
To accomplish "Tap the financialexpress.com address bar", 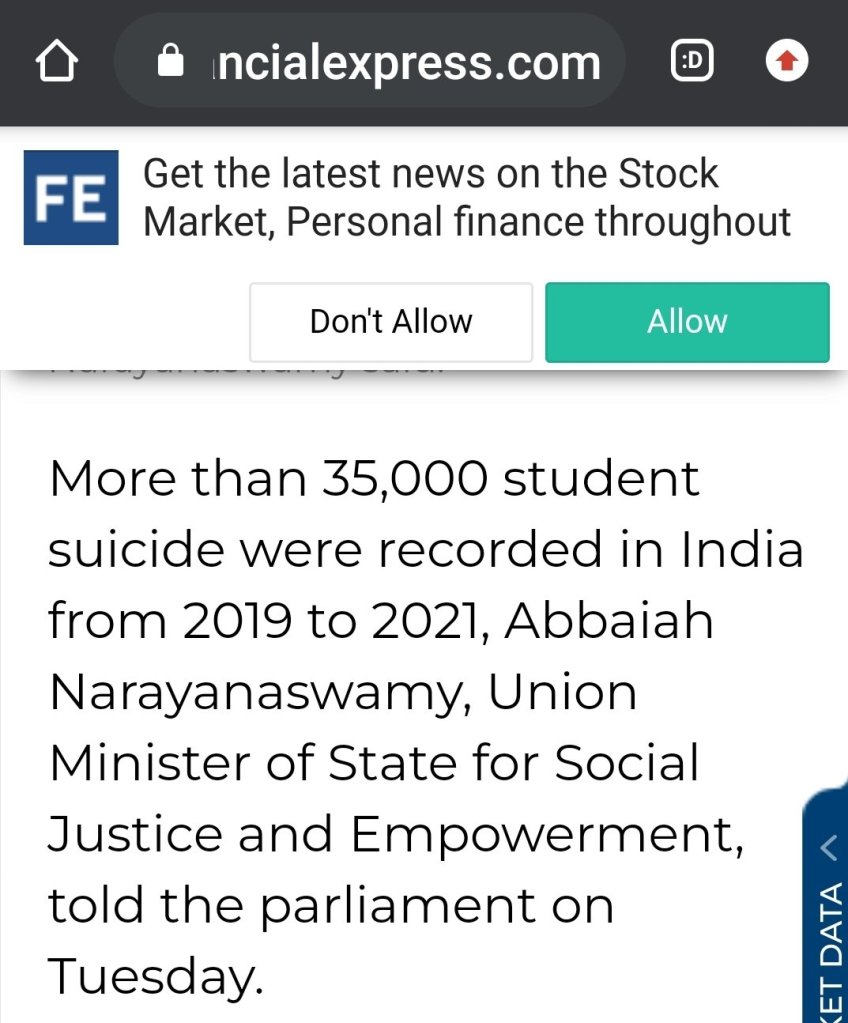I will click(407, 63).
